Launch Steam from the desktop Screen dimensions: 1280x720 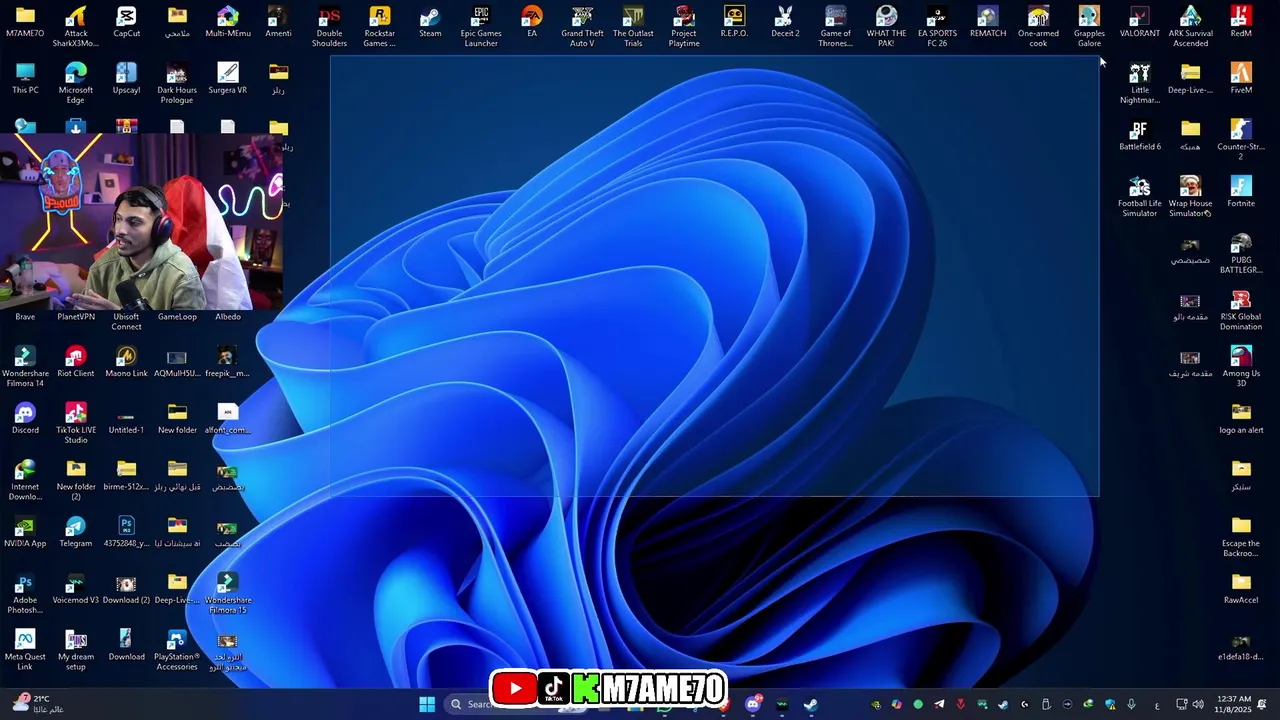point(430,22)
